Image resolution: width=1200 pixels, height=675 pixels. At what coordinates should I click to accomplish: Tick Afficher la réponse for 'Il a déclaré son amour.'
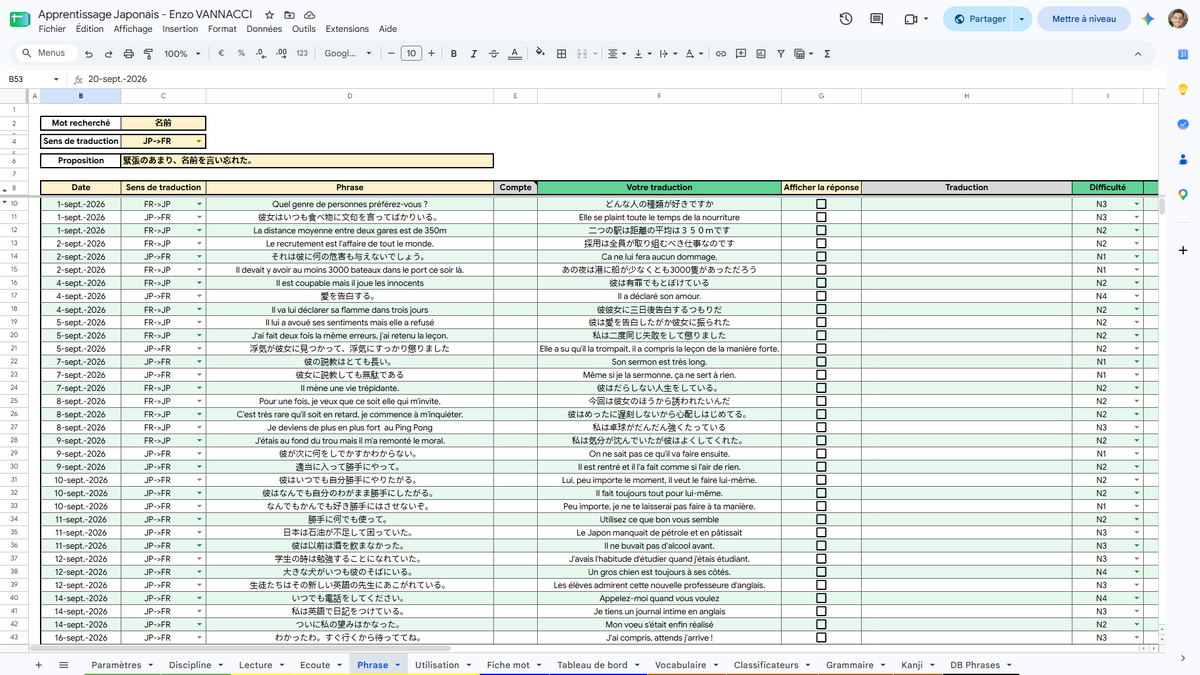821,296
